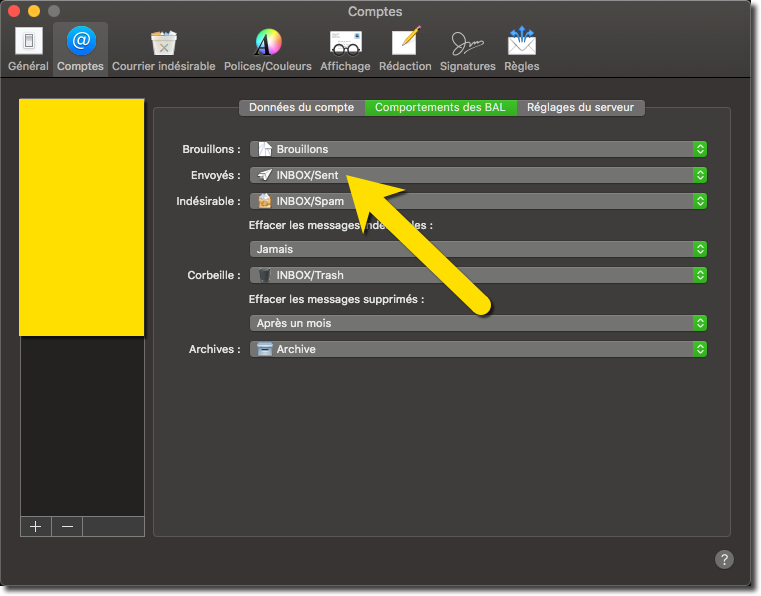The image size is (761, 596).
Task: Open the Général preferences pane
Action: click(x=28, y=49)
